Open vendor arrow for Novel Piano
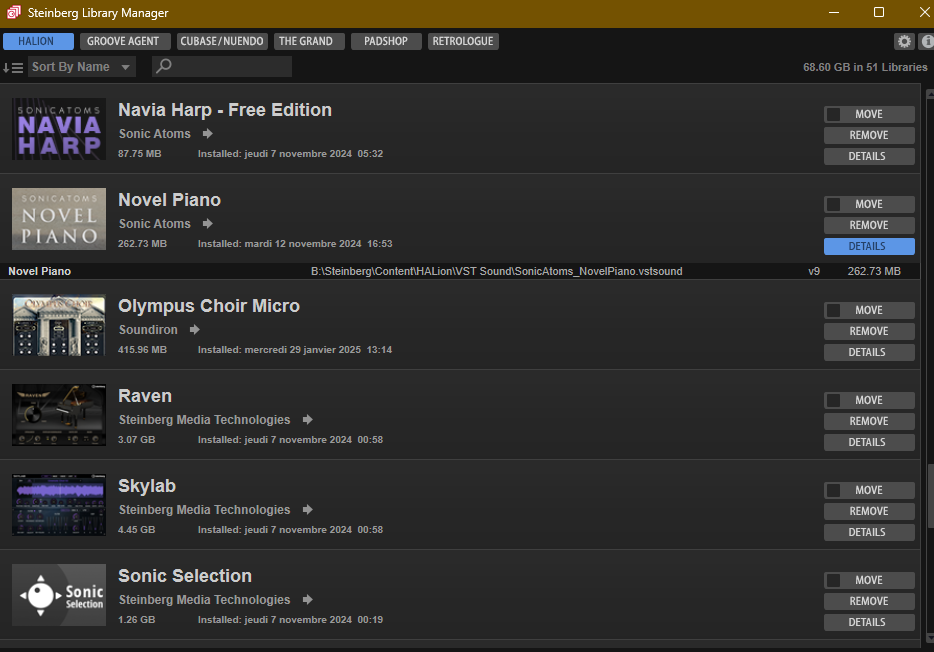The image size is (934, 652). pyautogui.click(x=207, y=223)
